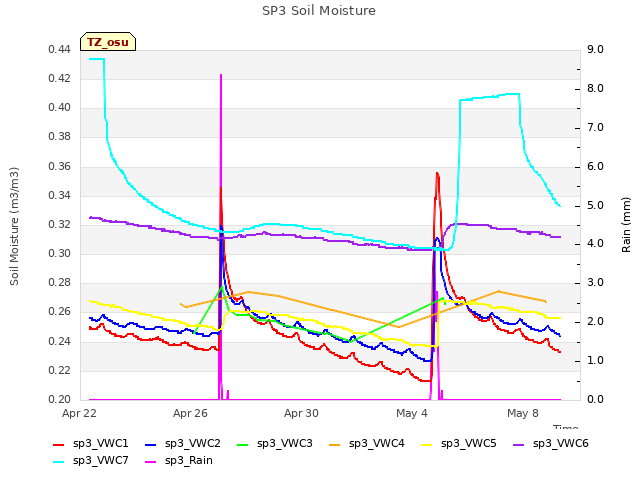Click the May 4 x-axis tick label
Image resolution: width=640 pixels, height=480 pixels.
click(x=412, y=413)
